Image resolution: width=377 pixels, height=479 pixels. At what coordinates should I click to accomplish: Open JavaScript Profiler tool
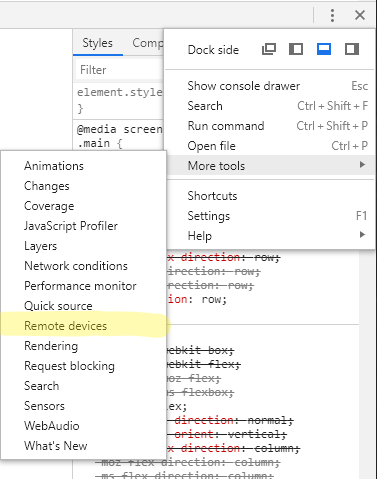83,226
